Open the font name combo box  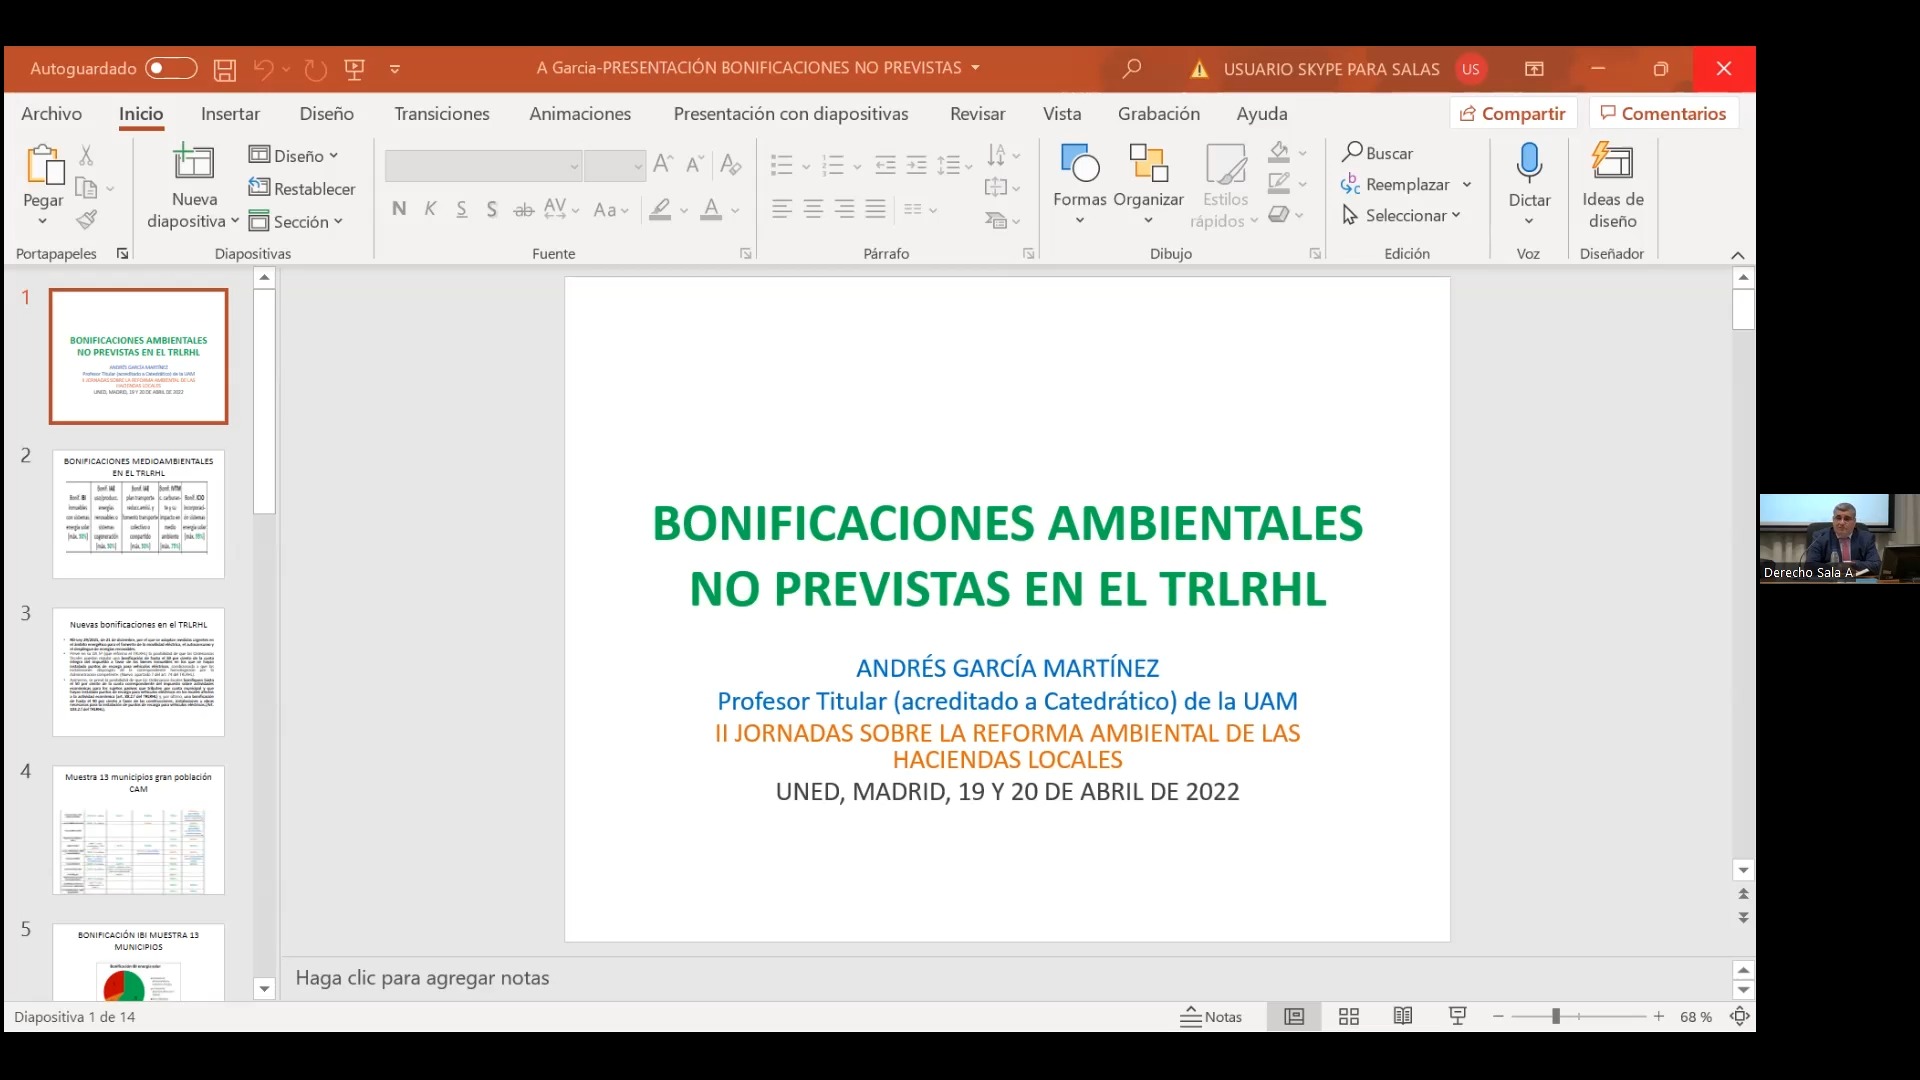(483, 166)
